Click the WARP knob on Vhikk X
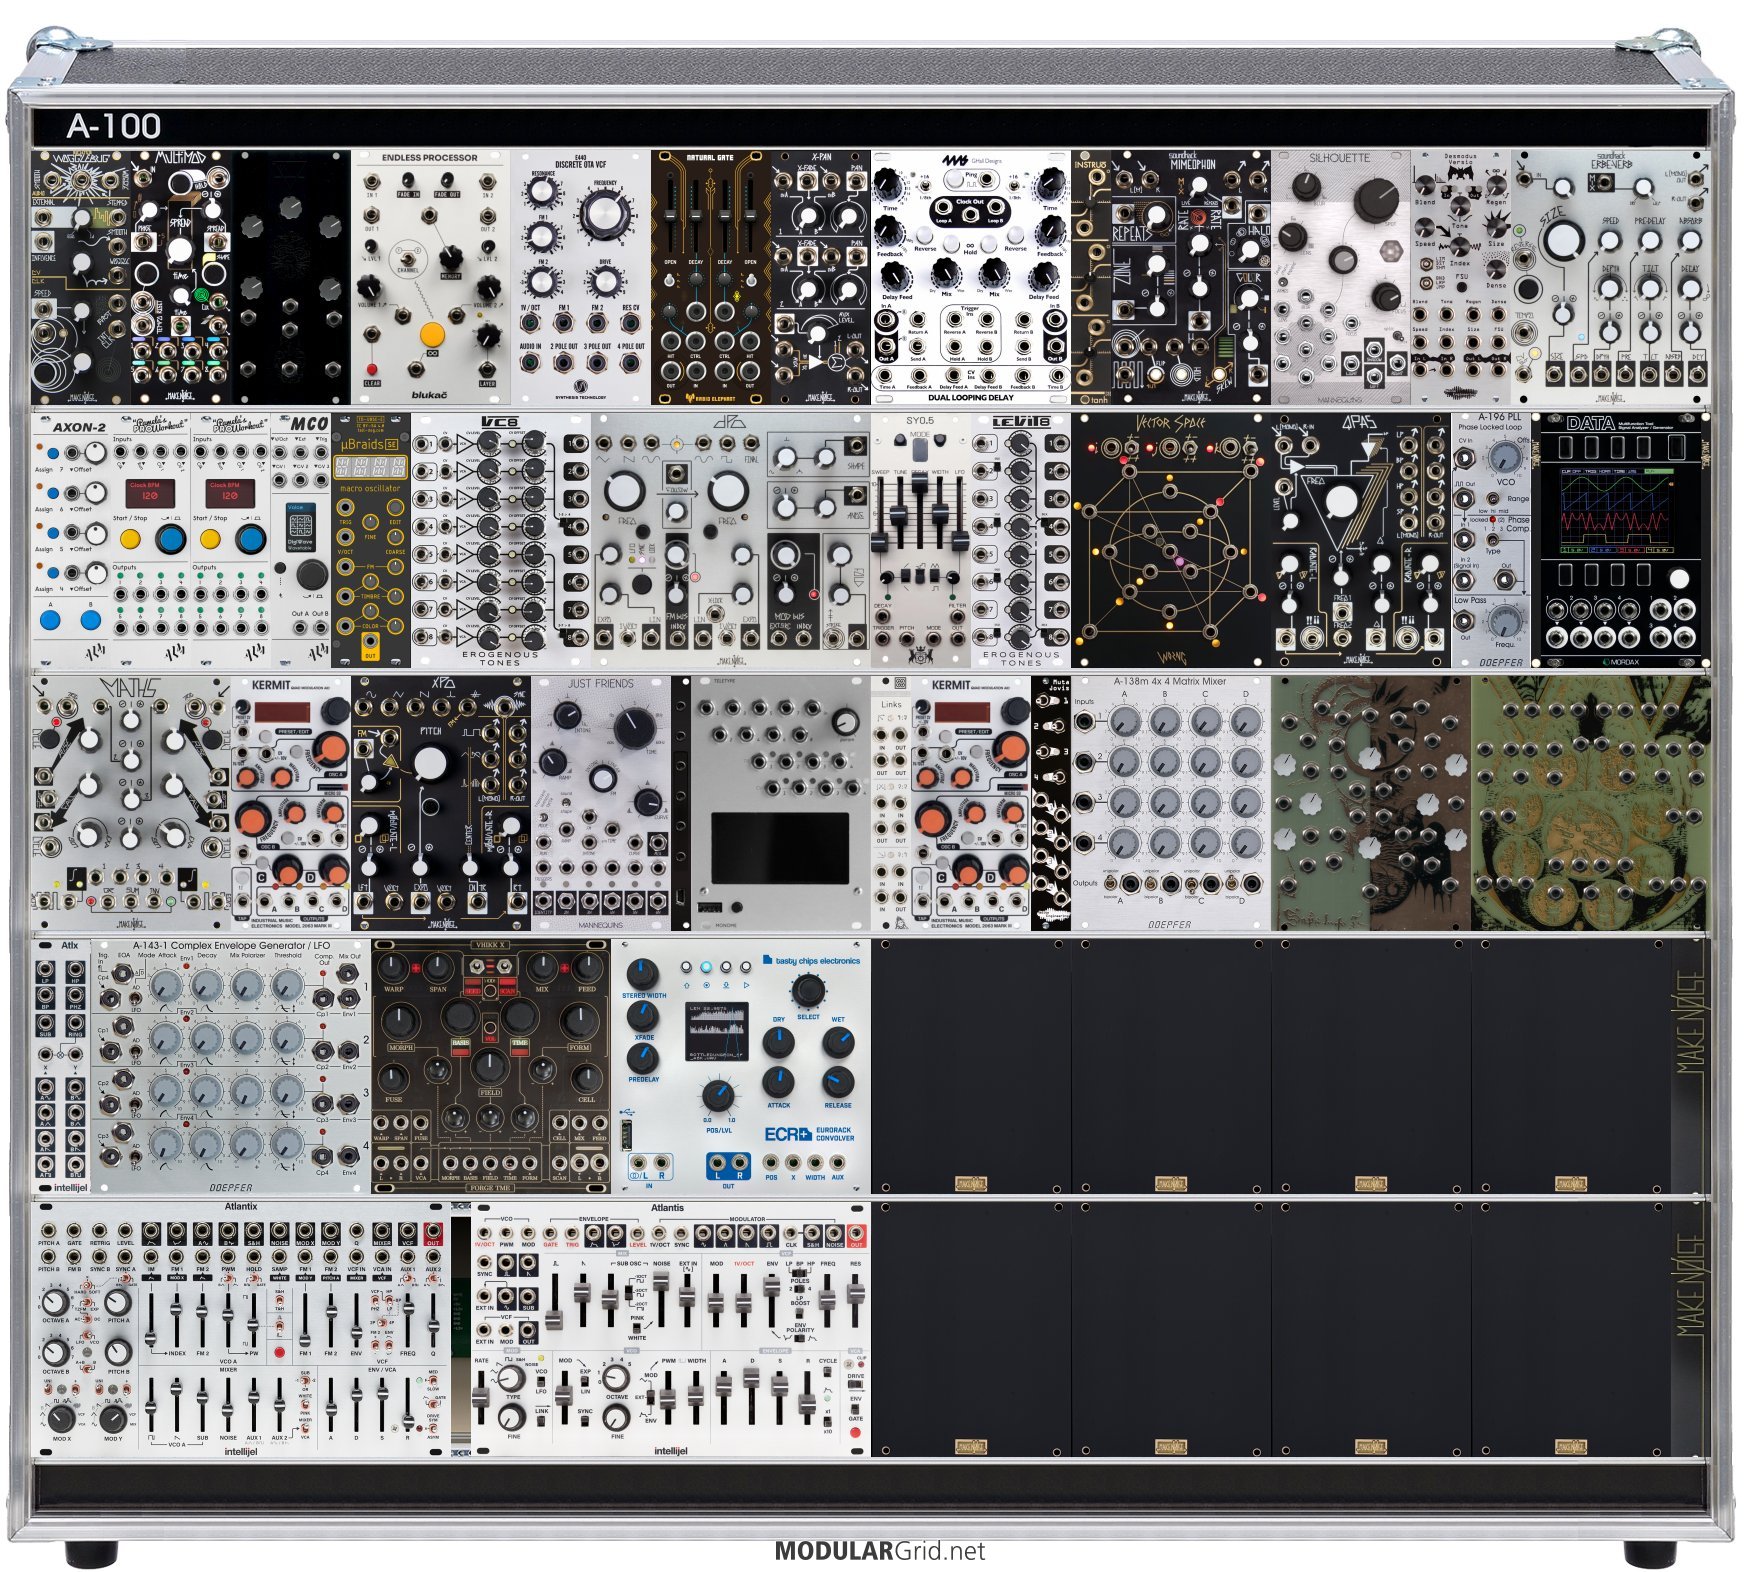 click(394, 967)
